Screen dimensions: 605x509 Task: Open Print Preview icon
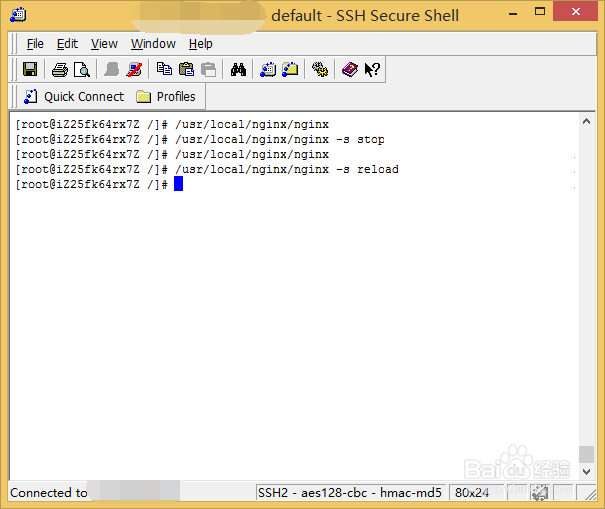click(x=82, y=70)
